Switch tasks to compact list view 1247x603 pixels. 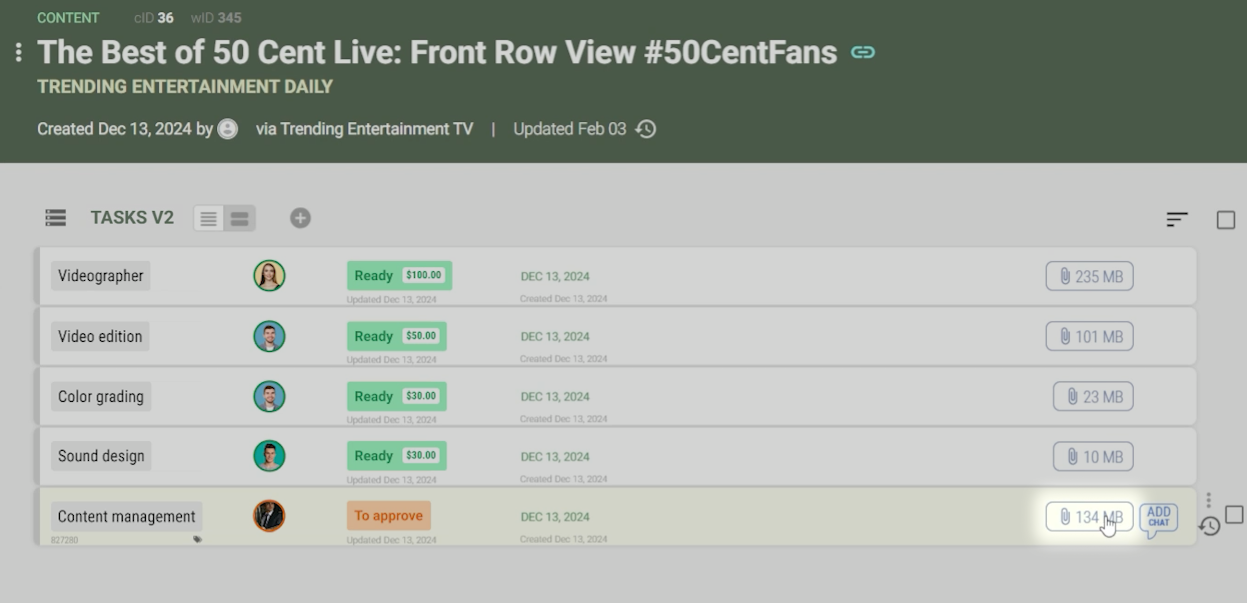(x=209, y=219)
